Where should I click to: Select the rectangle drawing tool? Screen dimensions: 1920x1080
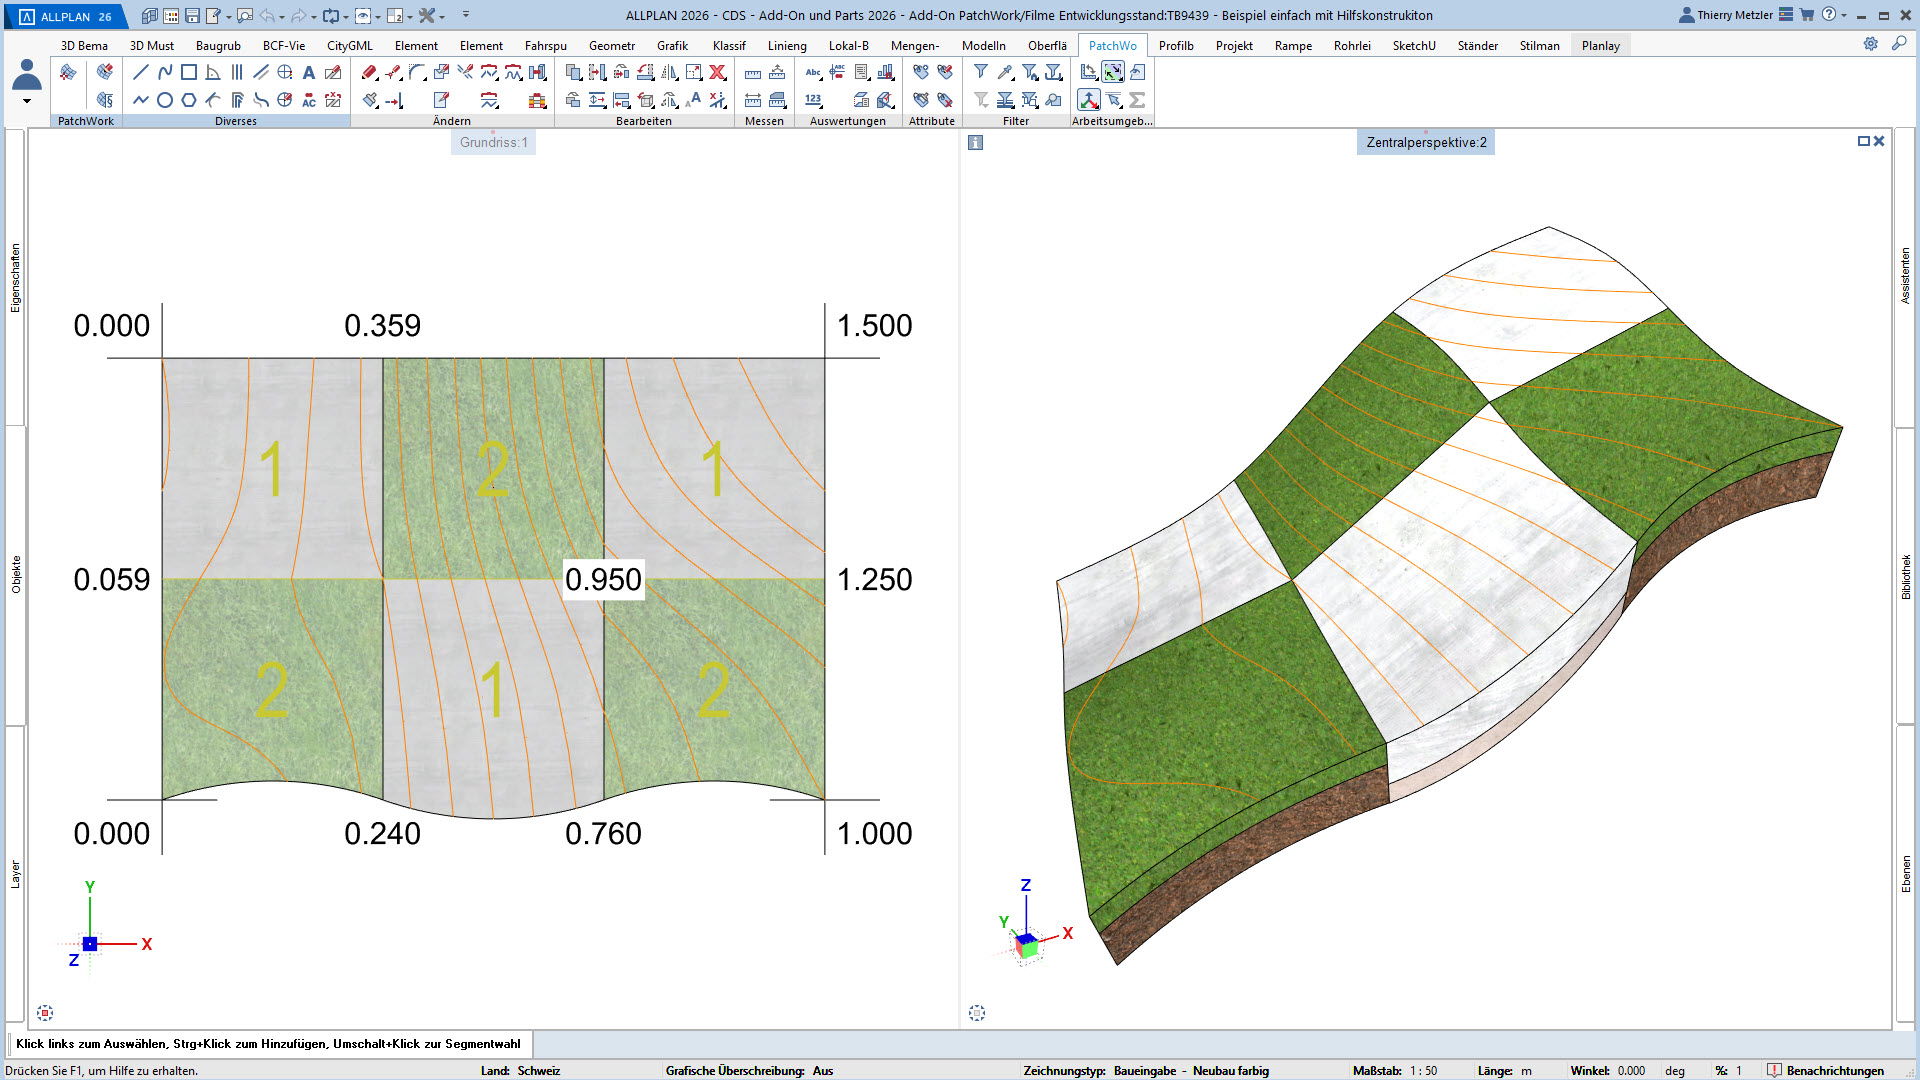pyautogui.click(x=188, y=72)
